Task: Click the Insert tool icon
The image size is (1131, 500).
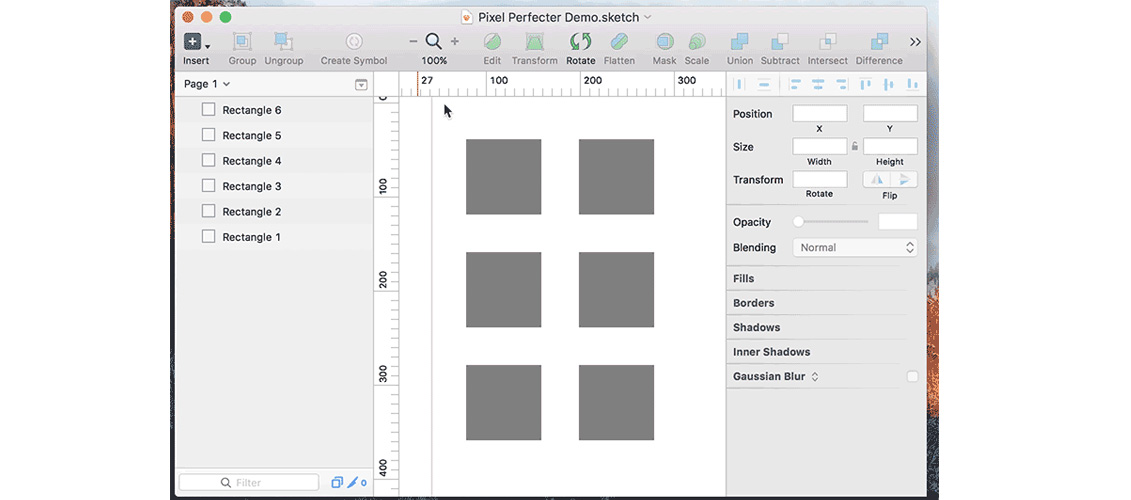Action: (193, 42)
